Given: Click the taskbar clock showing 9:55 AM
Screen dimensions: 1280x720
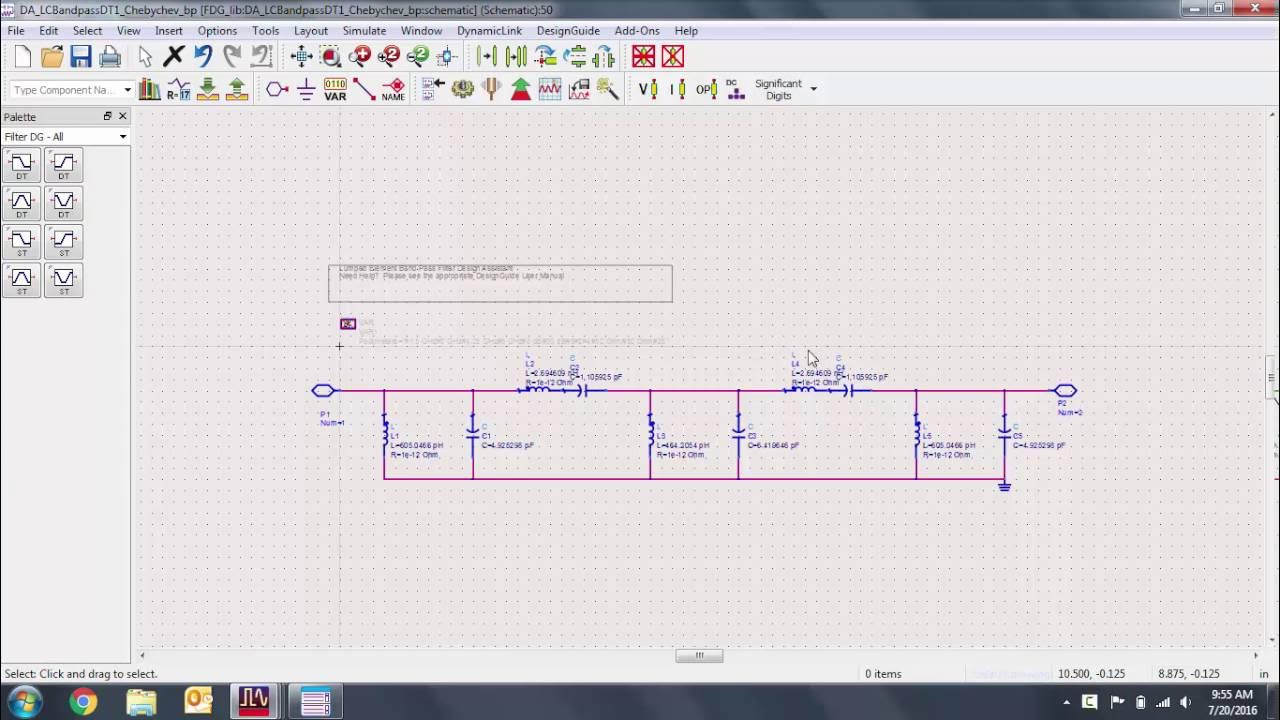Looking at the screenshot, I should coord(1231,702).
